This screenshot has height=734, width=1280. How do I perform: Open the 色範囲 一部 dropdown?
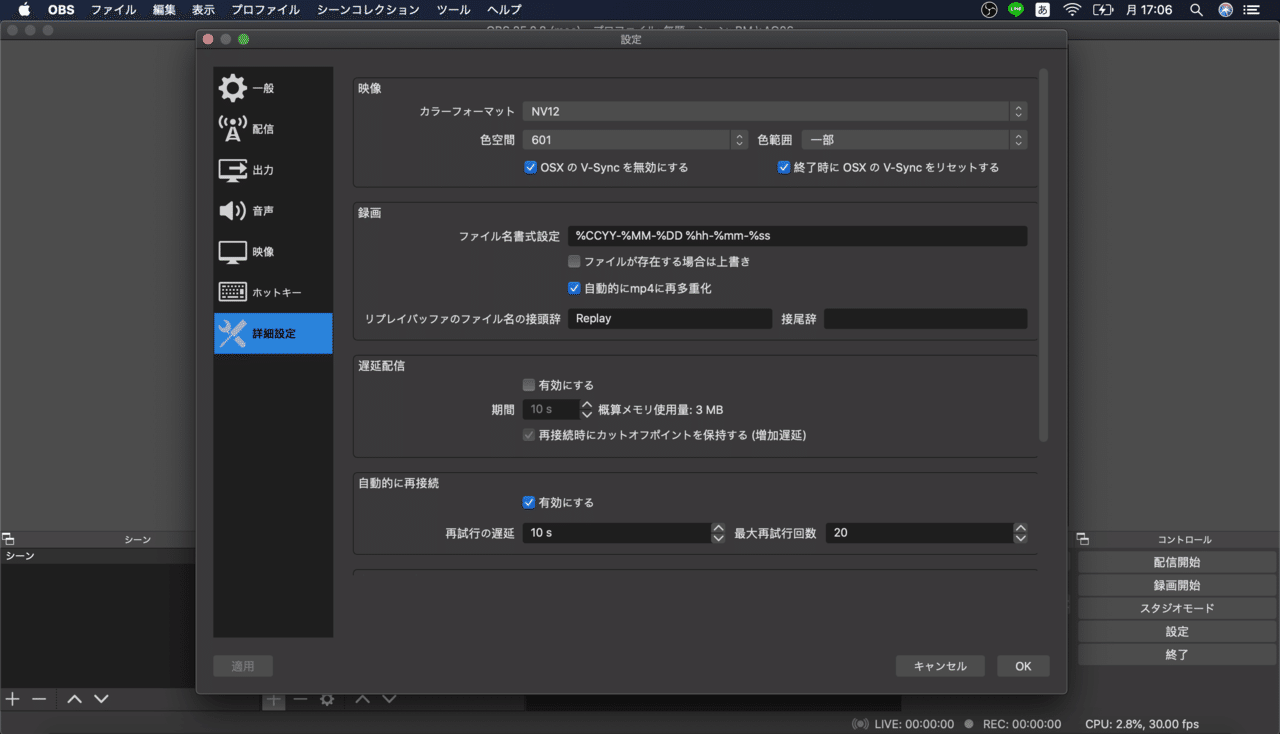click(x=914, y=140)
